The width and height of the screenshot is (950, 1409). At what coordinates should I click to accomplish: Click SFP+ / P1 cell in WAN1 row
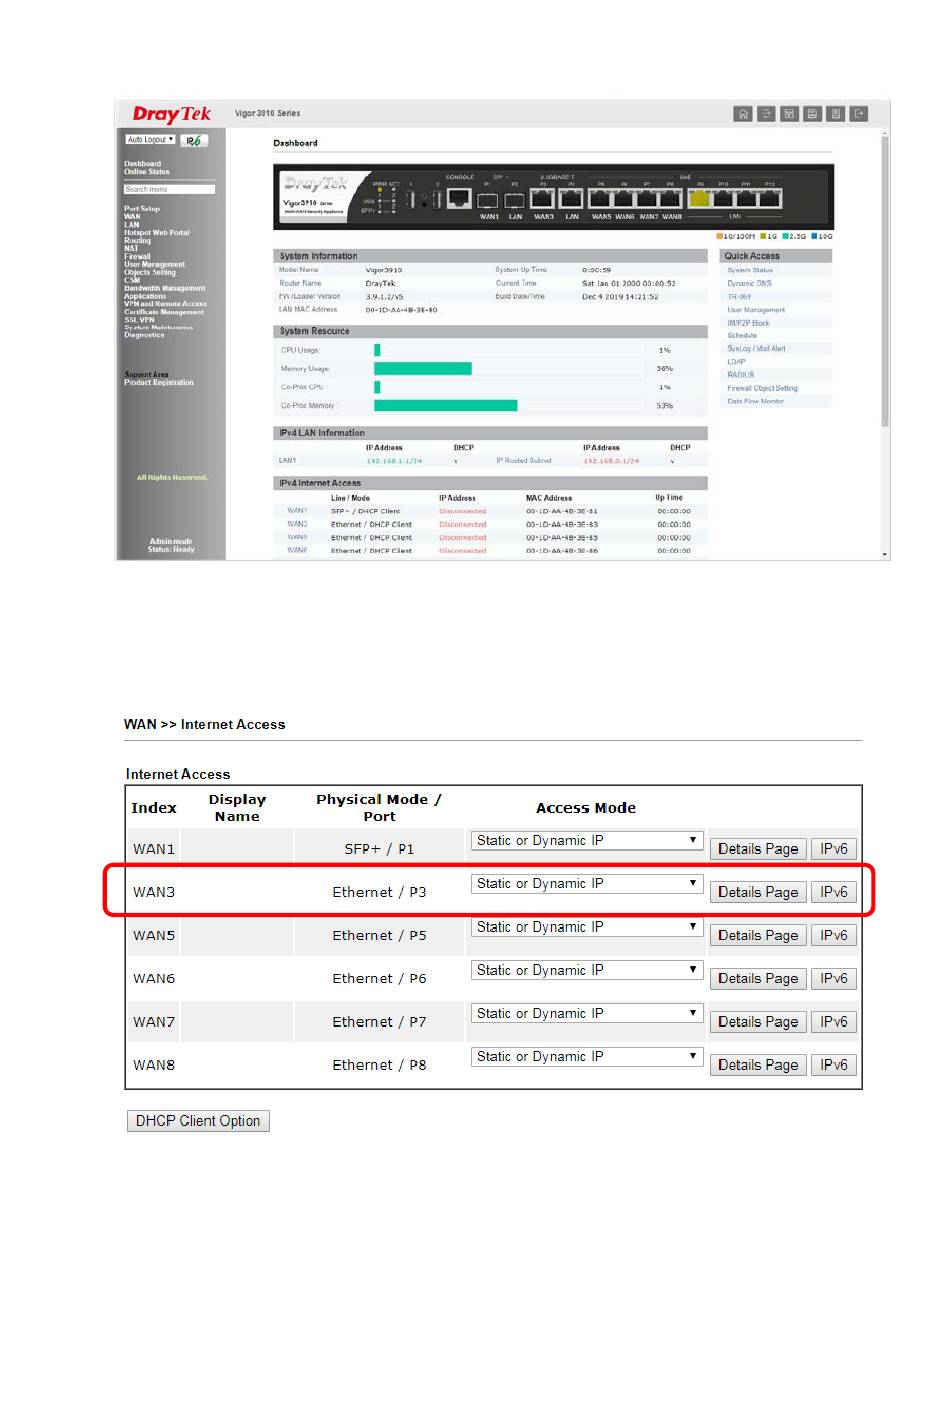[379, 849]
